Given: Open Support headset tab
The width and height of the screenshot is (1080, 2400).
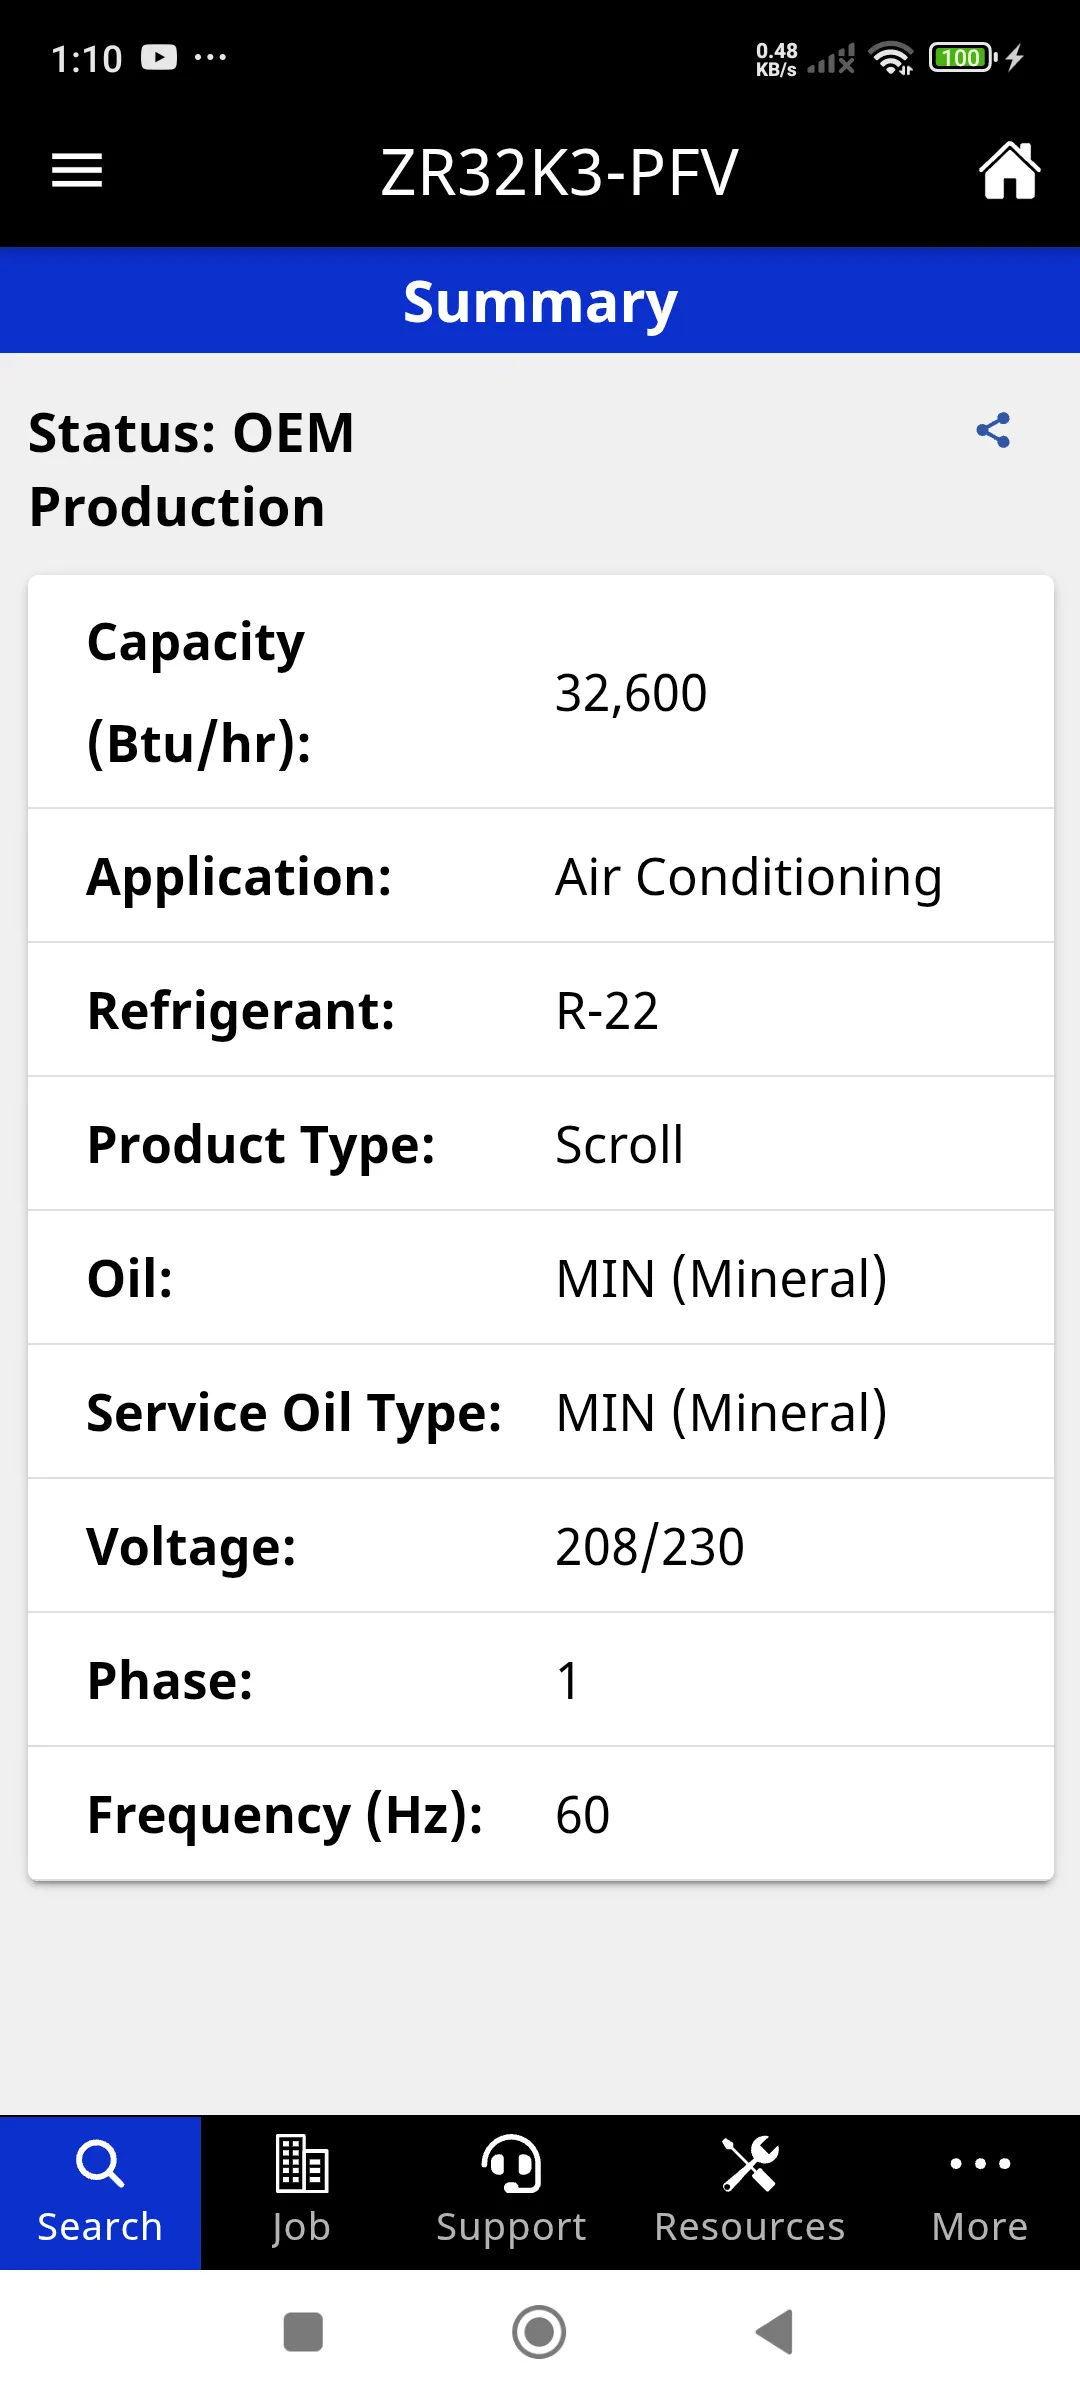Looking at the screenshot, I should tap(511, 2192).
